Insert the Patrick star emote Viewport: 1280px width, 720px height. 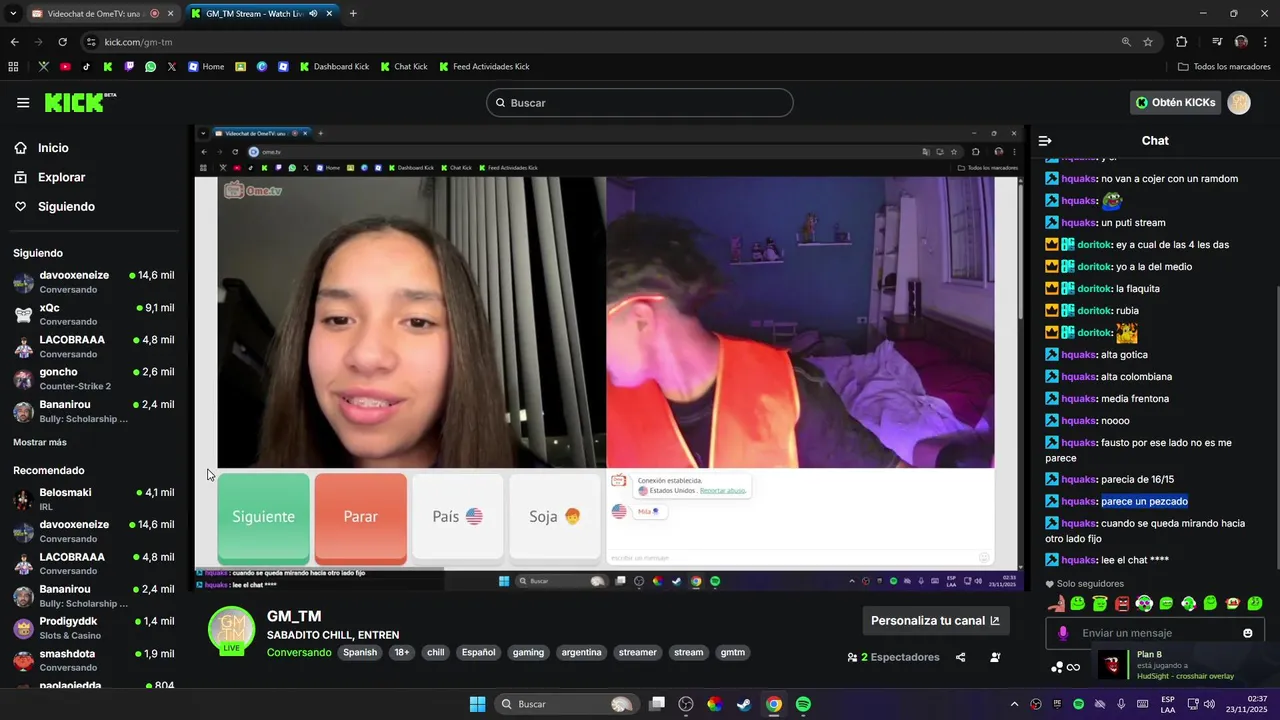point(1056,603)
